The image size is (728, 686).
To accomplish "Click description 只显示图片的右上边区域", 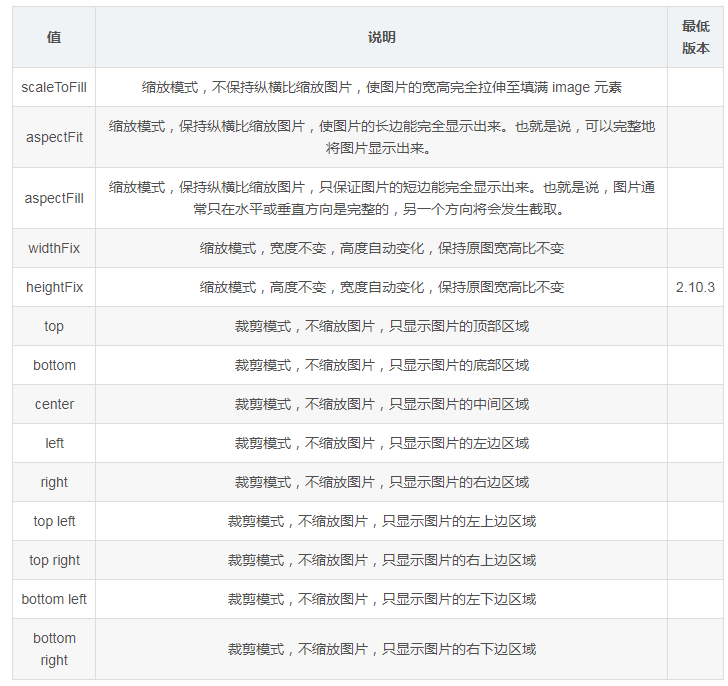I will [x=382, y=560].
